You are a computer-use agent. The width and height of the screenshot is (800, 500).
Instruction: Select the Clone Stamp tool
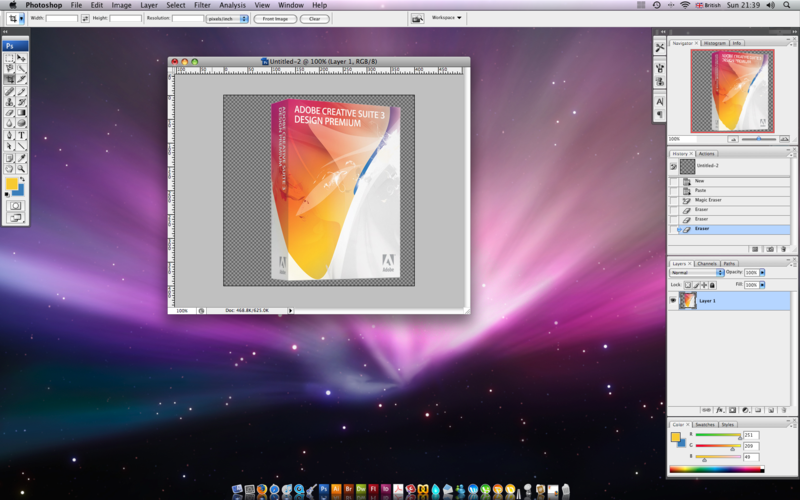click(9, 102)
